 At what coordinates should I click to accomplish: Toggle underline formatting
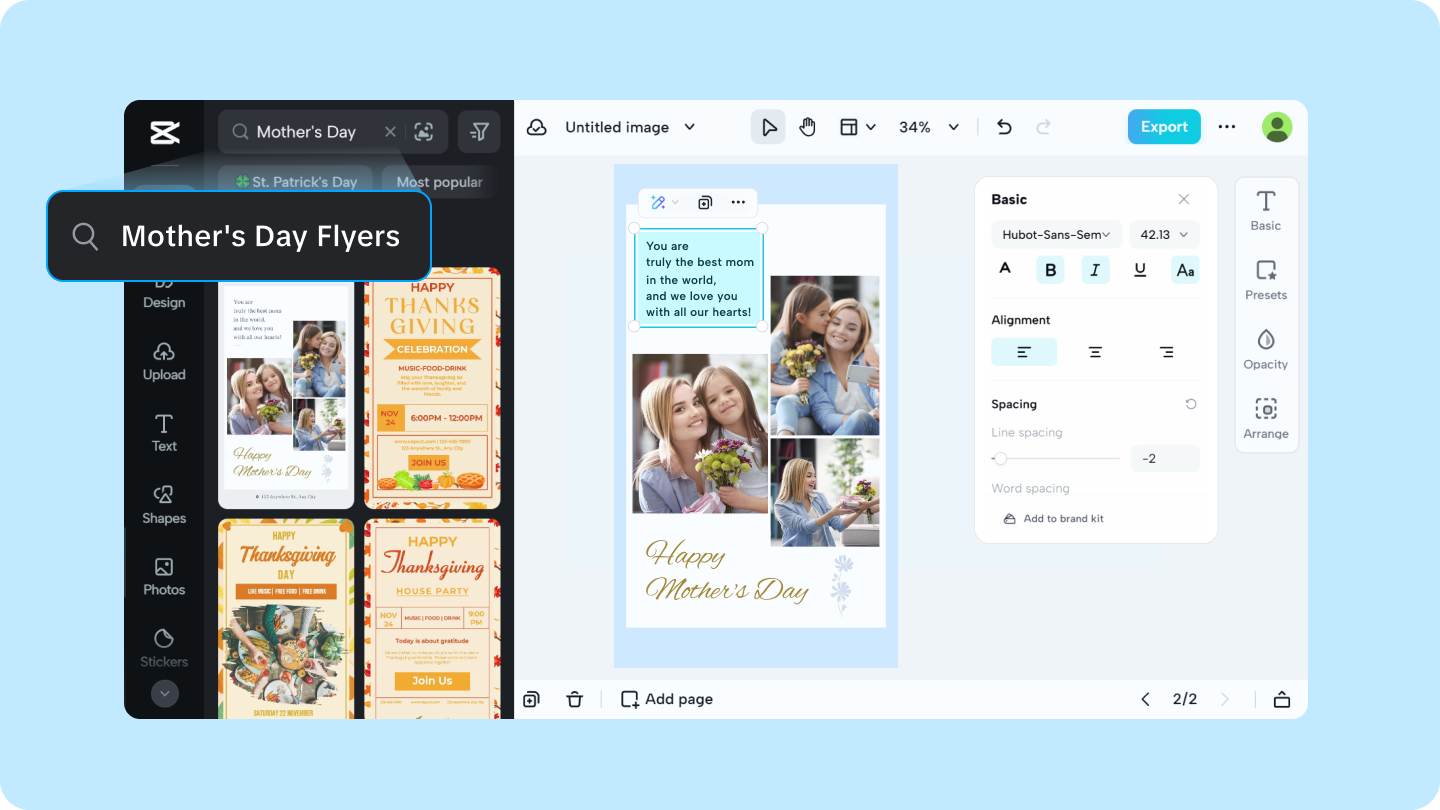click(x=1140, y=270)
